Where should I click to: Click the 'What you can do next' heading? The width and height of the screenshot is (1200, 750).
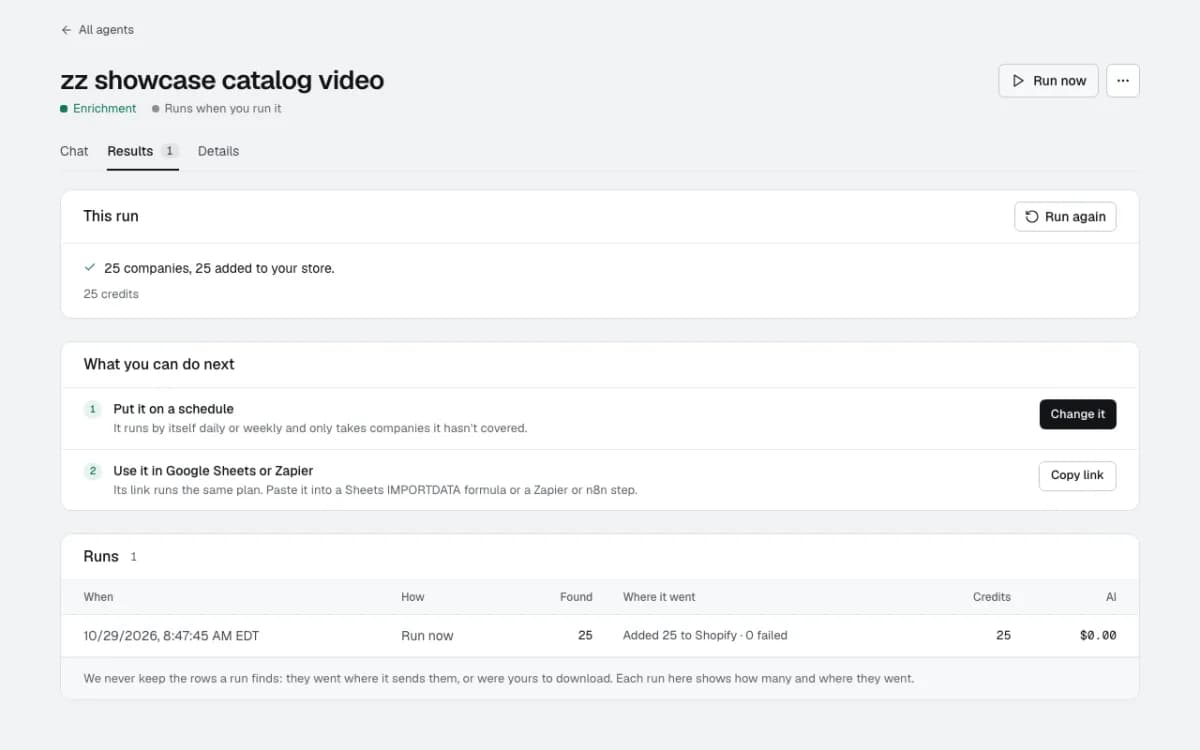point(159,364)
